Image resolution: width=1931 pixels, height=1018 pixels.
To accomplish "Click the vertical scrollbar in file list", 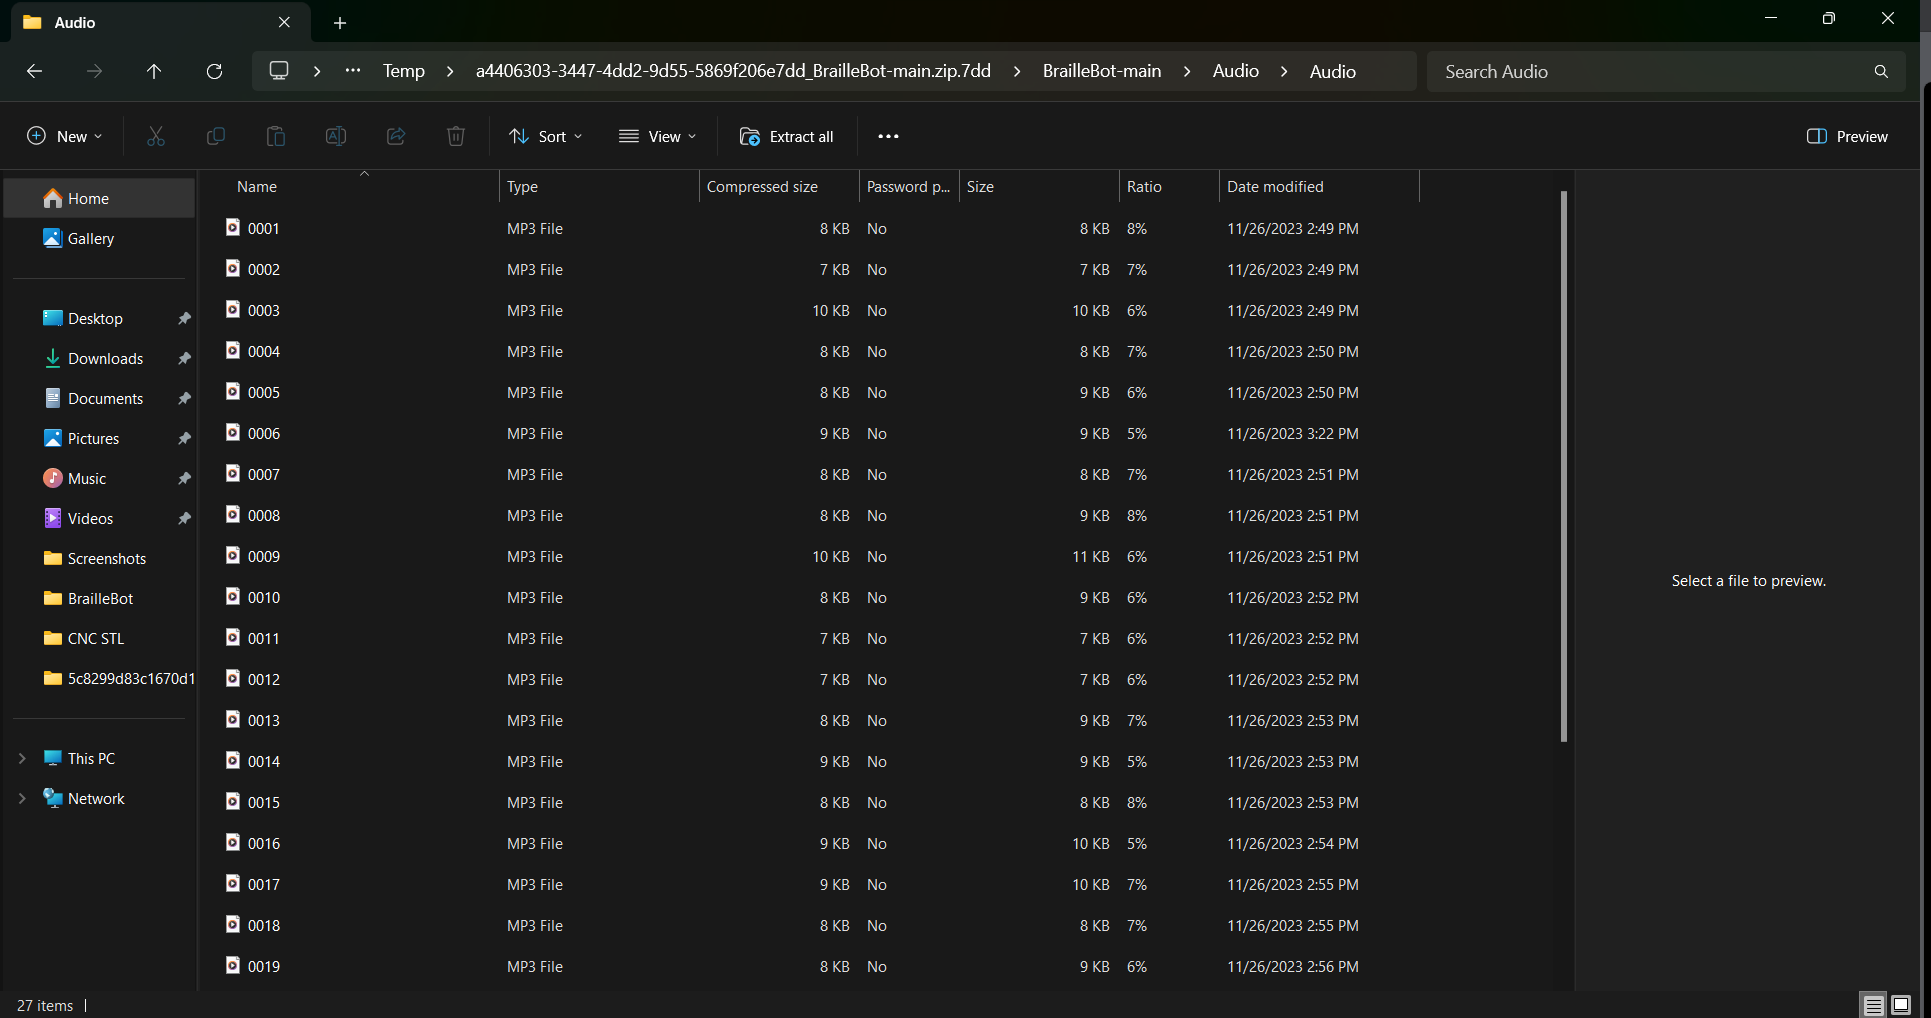I will pos(1563,466).
